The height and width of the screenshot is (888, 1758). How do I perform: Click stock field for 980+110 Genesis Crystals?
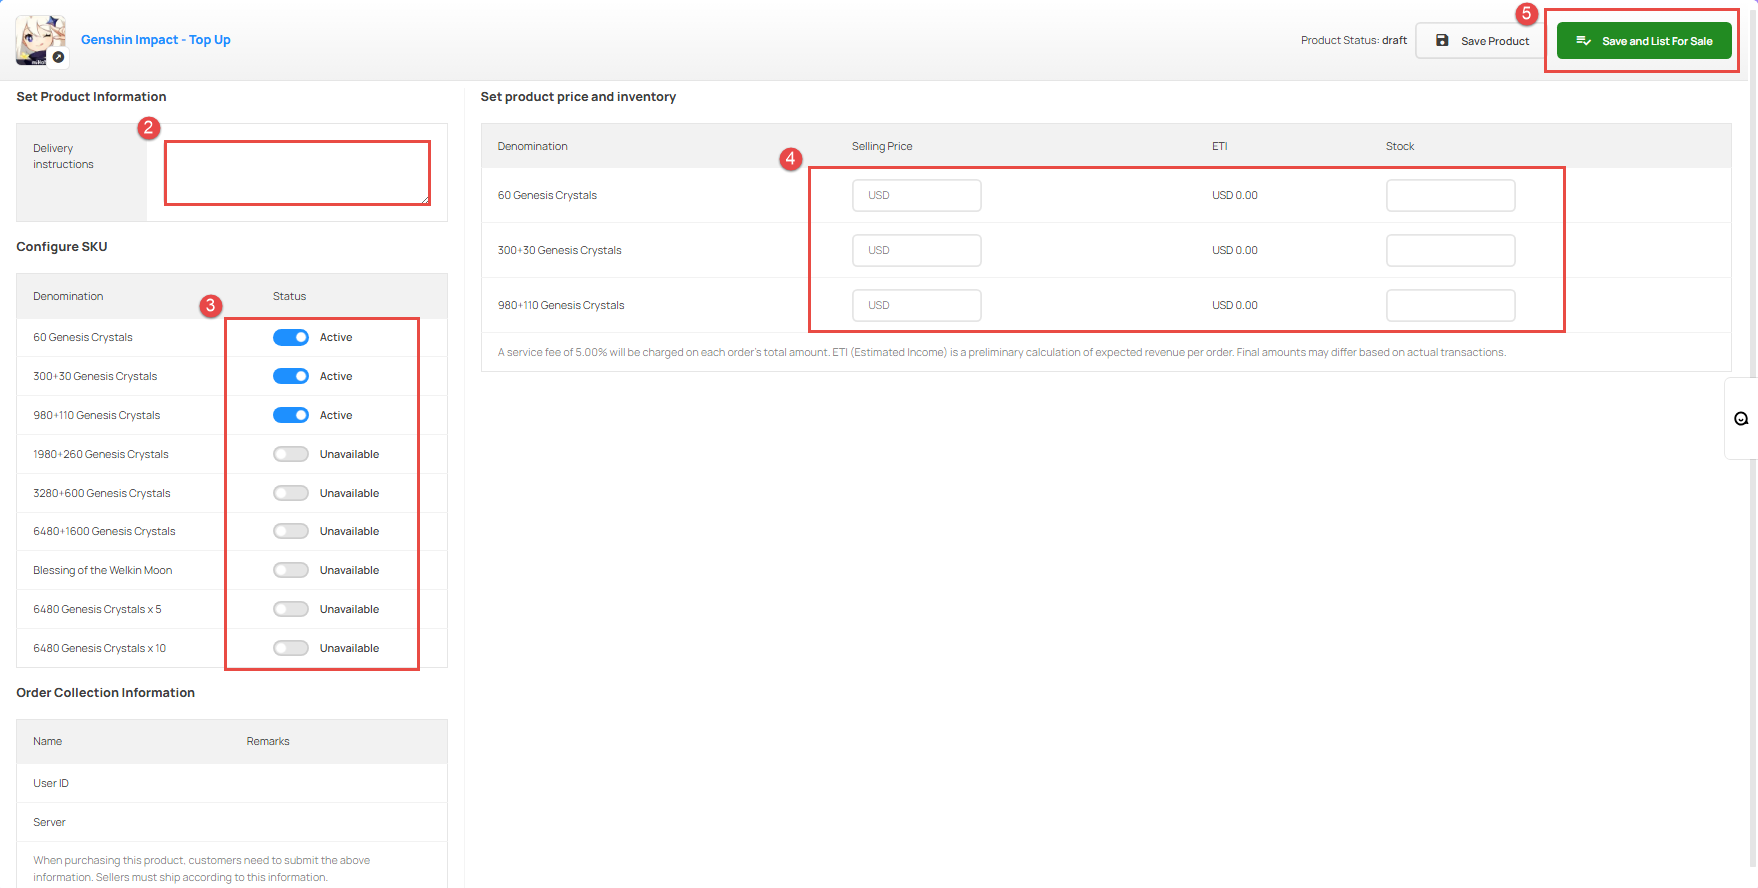[x=1451, y=305]
